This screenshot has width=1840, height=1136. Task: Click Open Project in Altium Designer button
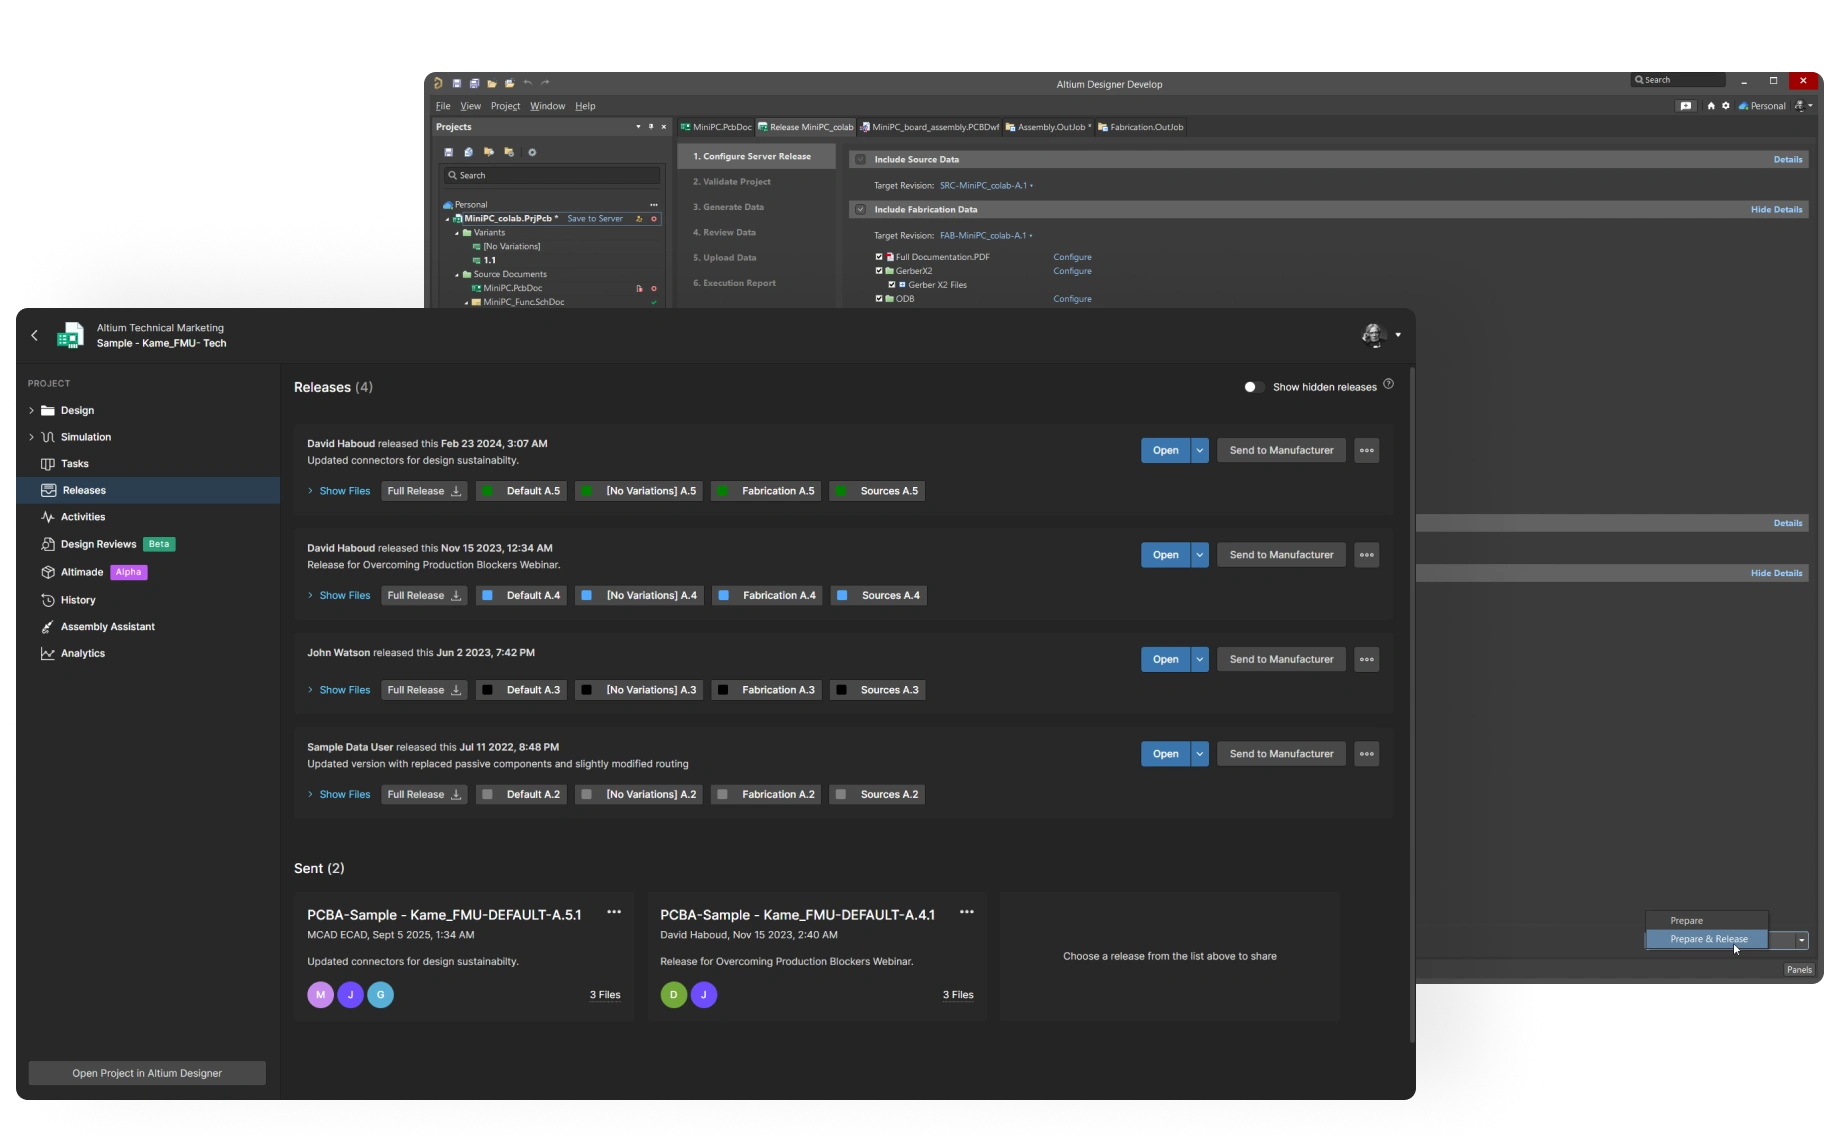point(147,1073)
